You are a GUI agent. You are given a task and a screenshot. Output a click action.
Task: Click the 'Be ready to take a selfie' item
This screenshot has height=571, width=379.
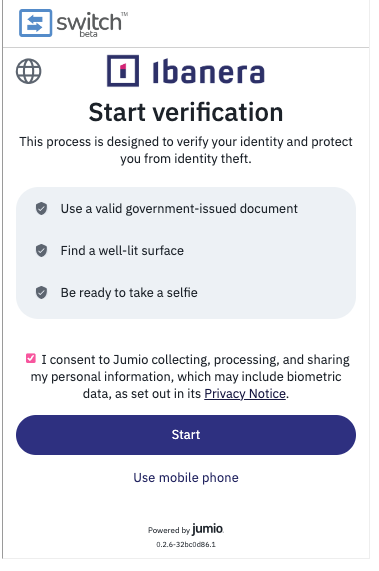pos(129,292)
